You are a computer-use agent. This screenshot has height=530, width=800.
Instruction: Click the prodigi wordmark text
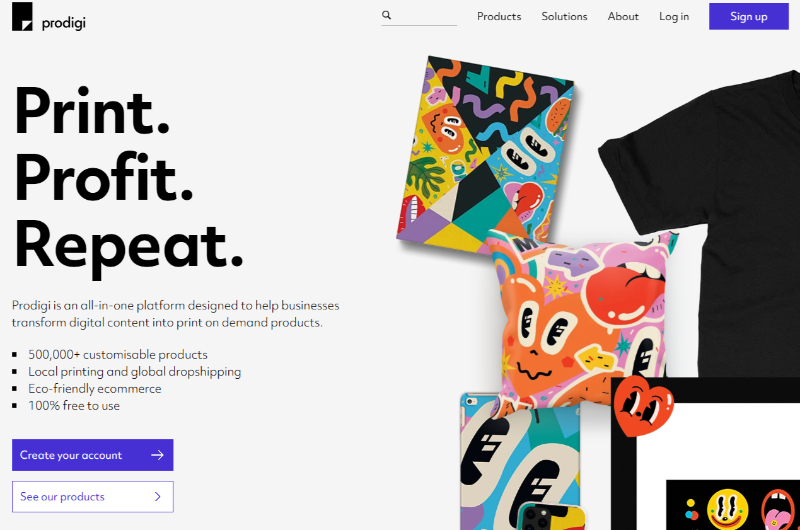pos(64,22)
